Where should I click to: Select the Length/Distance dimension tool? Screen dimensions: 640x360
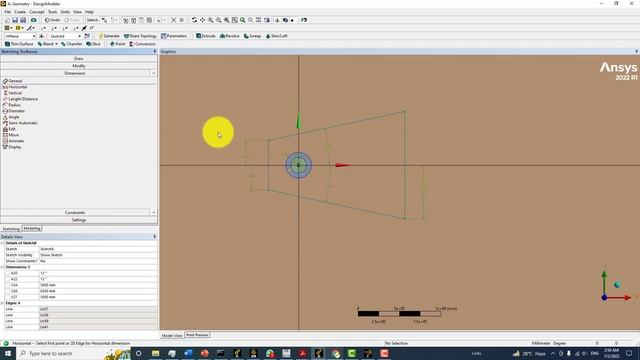(x=20, y=99)
